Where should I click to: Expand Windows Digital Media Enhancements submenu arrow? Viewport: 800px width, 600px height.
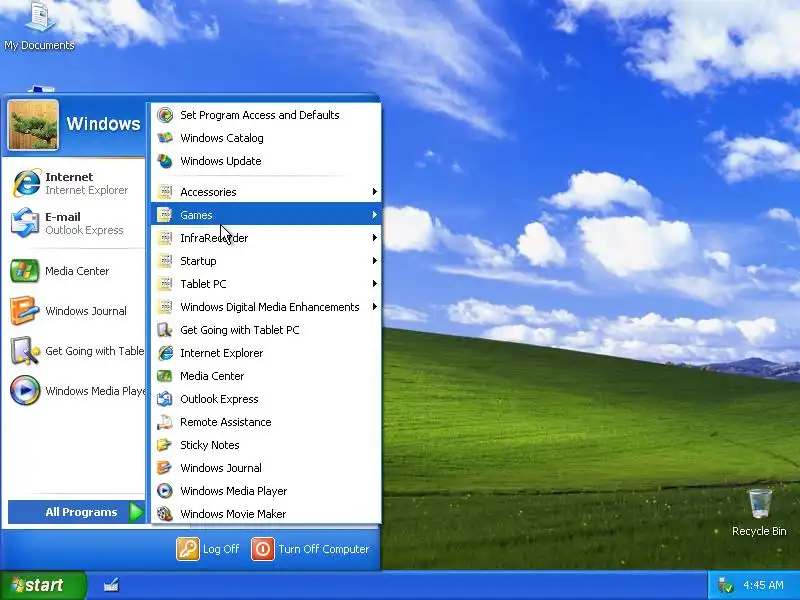click(x=374, y=307)
